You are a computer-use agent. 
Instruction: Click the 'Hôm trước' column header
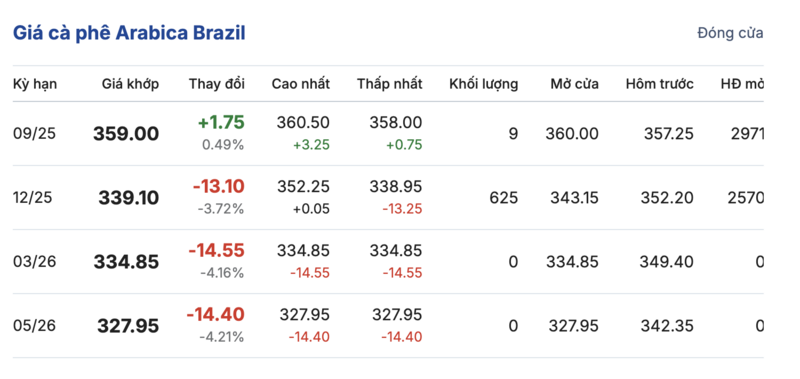pos(660,84)
